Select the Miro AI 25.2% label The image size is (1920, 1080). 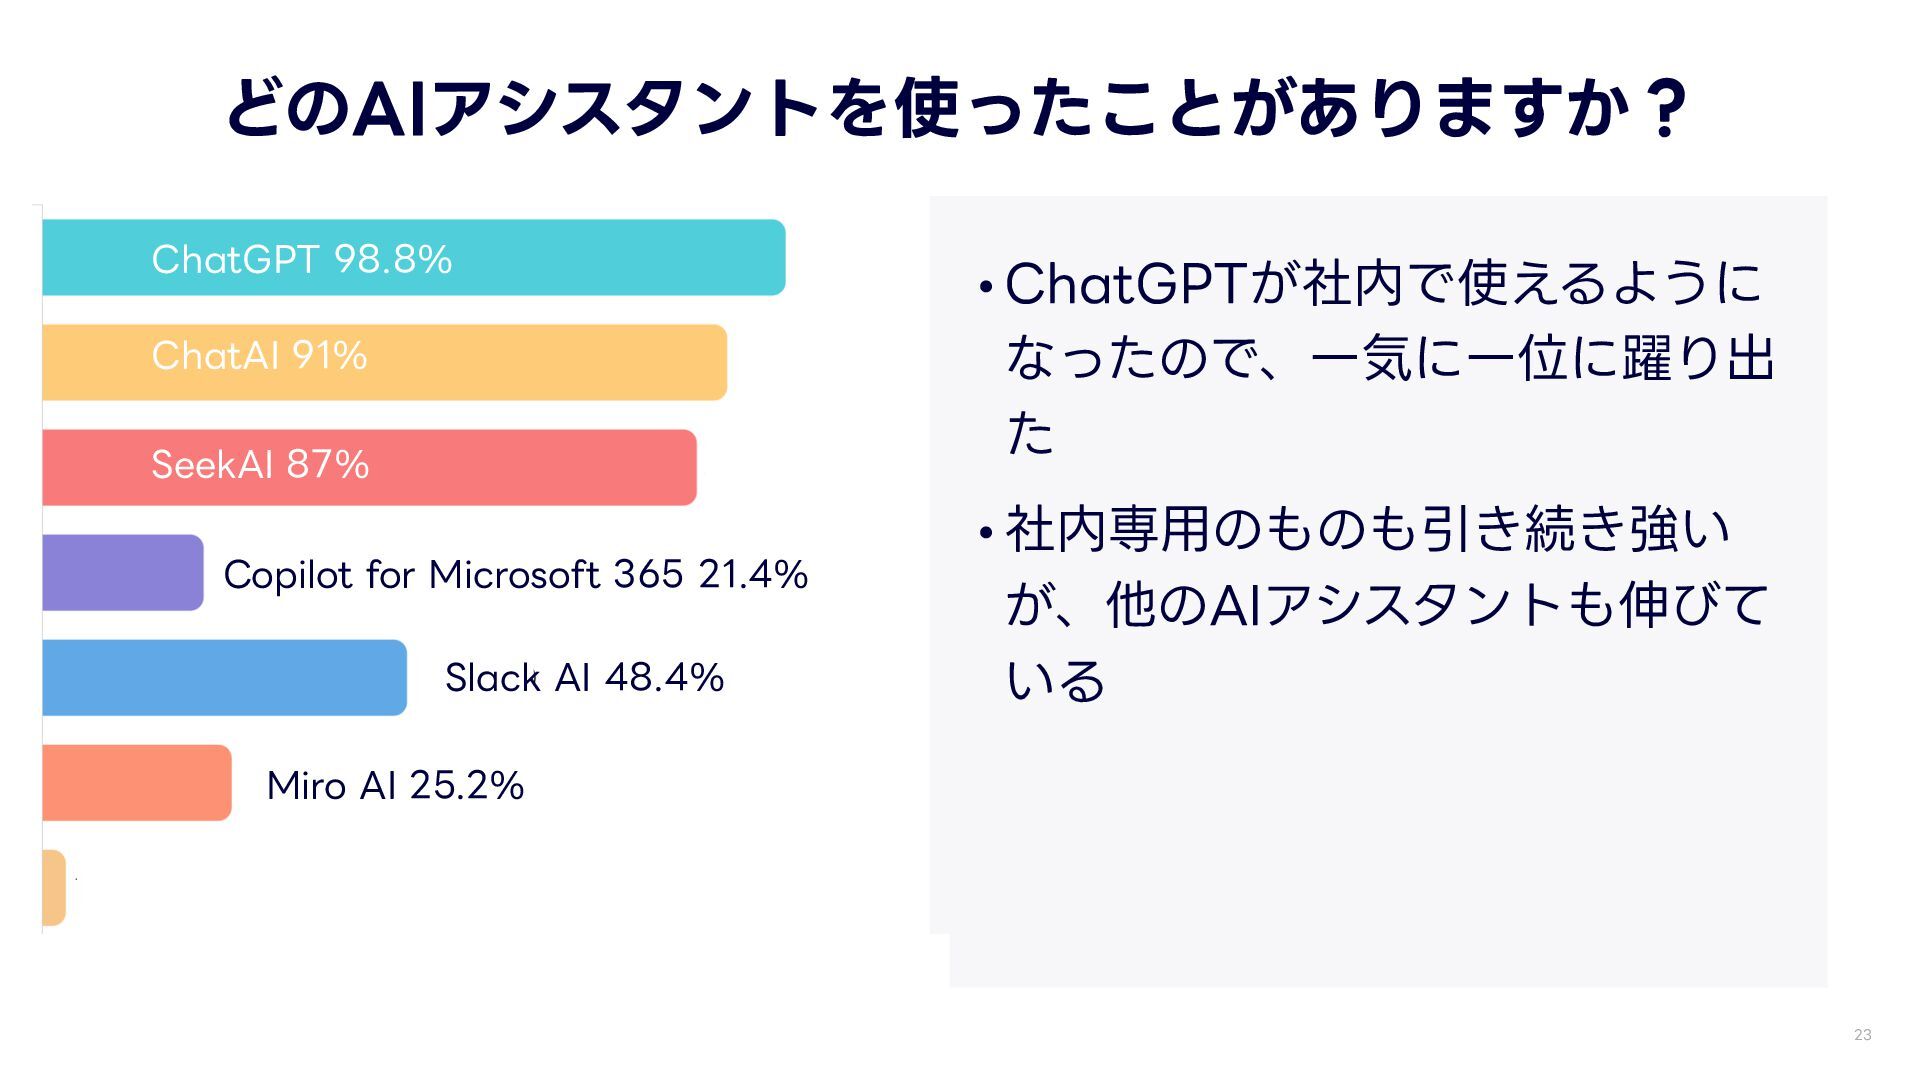395,786
